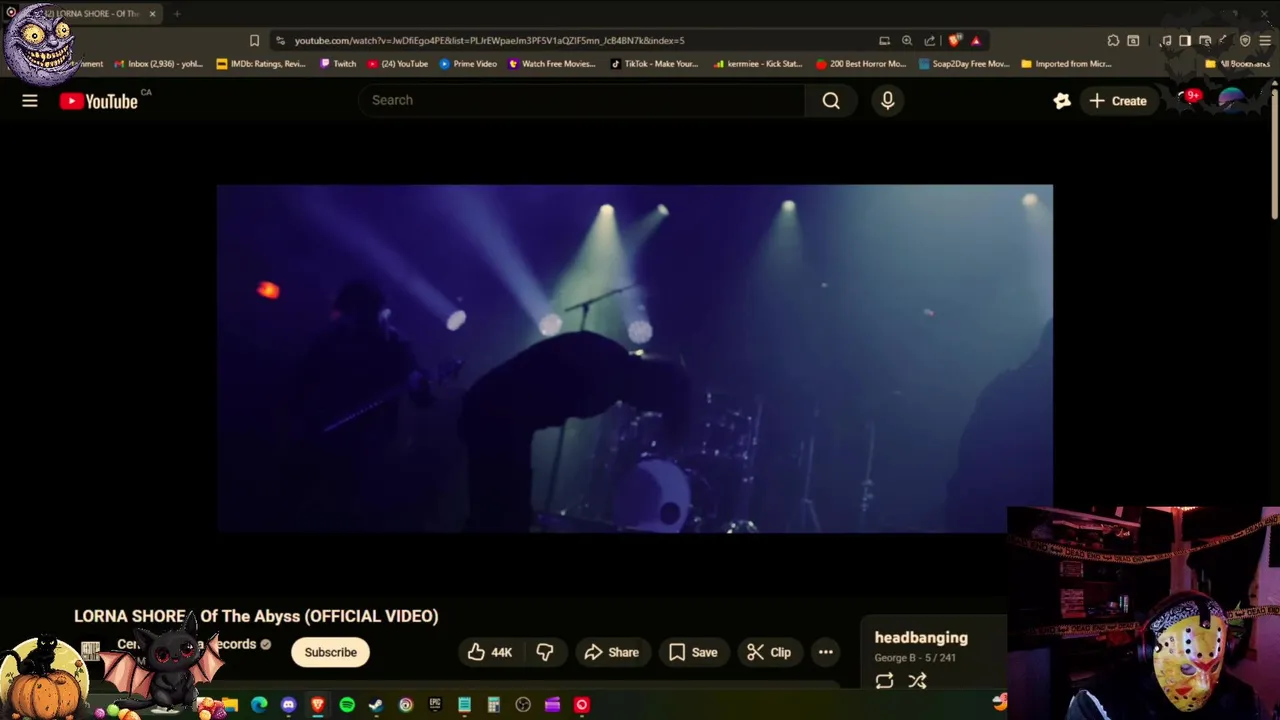Open the headbanging playlist title
The height and width of the screenshot is (720, 1280).
[921, 638]
